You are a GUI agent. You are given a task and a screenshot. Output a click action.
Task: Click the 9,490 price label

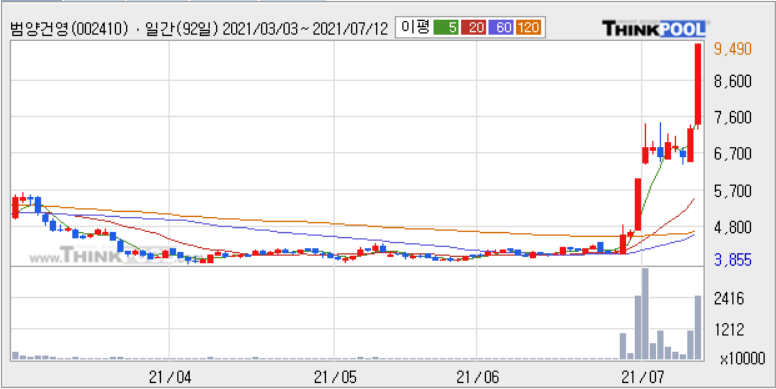[x=733, y=49]
